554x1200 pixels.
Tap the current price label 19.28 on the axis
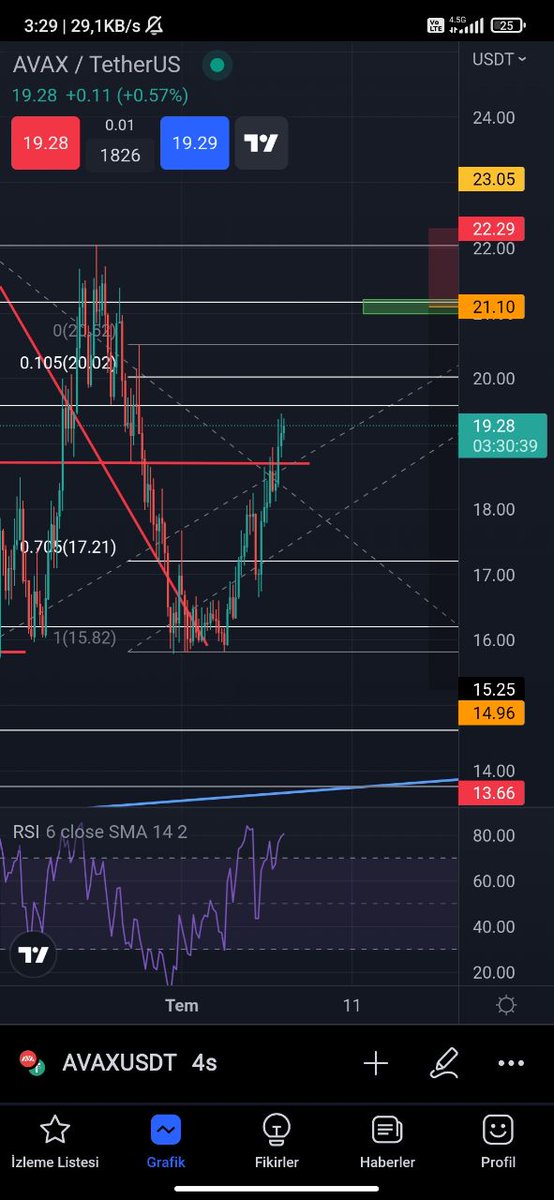point(503,435)
